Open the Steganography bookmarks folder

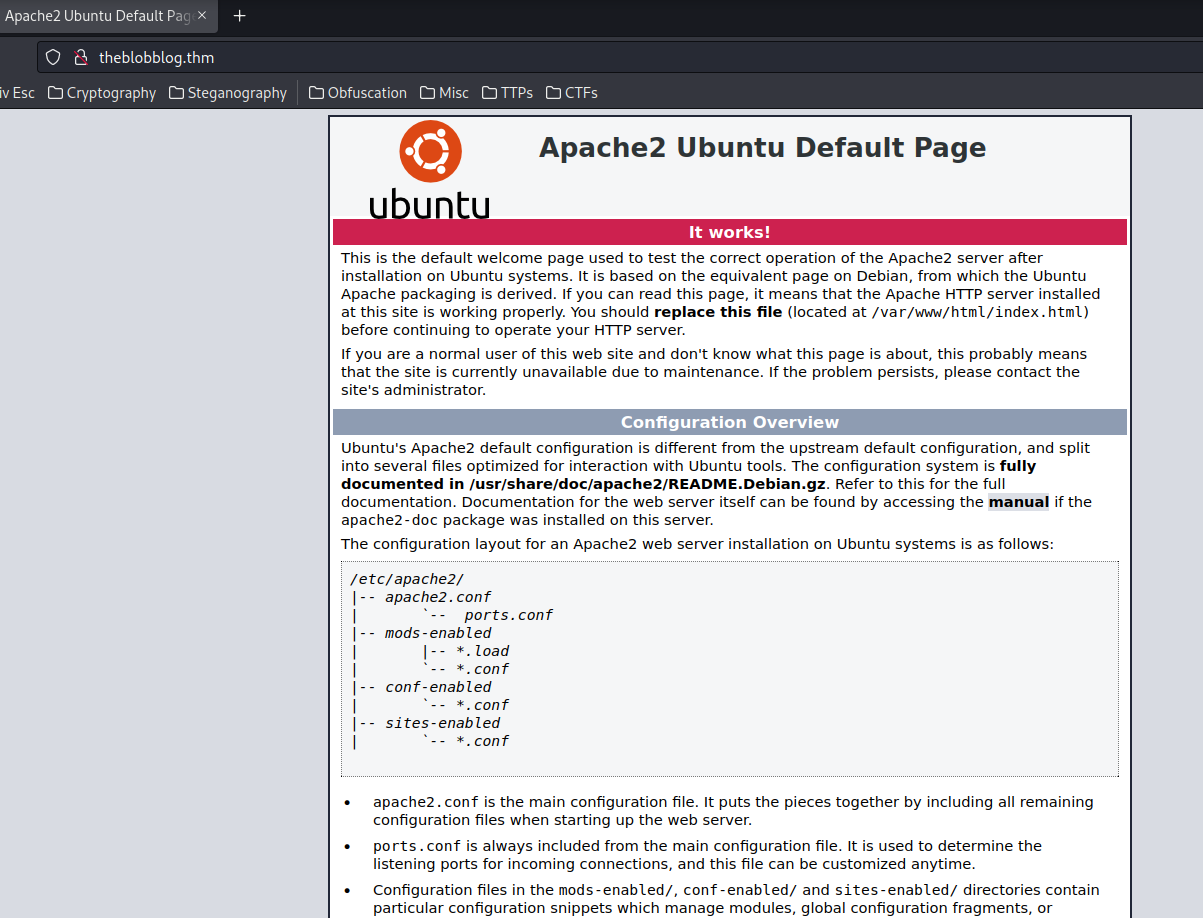click(x=228, y=93)
